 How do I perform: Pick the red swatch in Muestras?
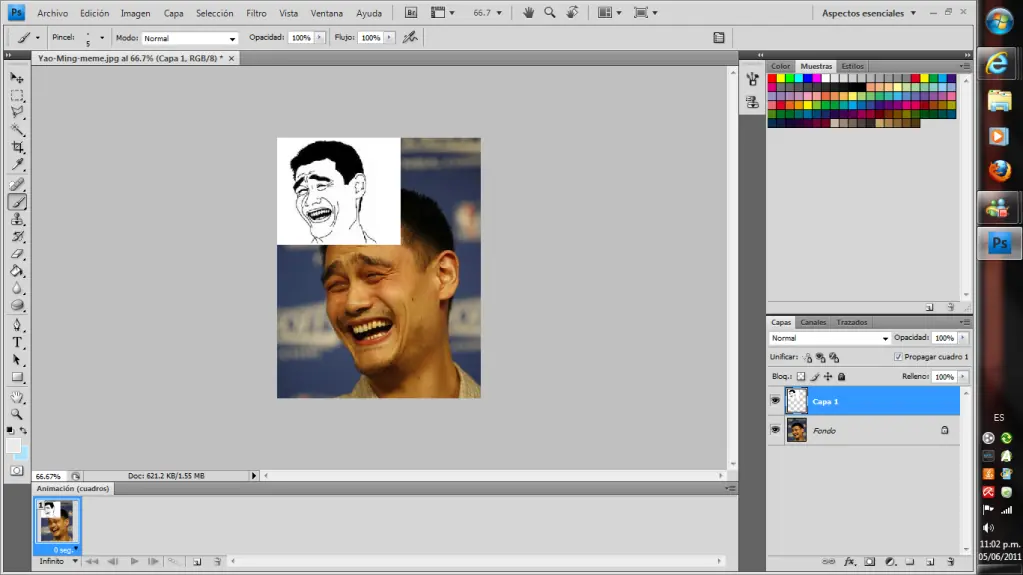coord(772,78)
